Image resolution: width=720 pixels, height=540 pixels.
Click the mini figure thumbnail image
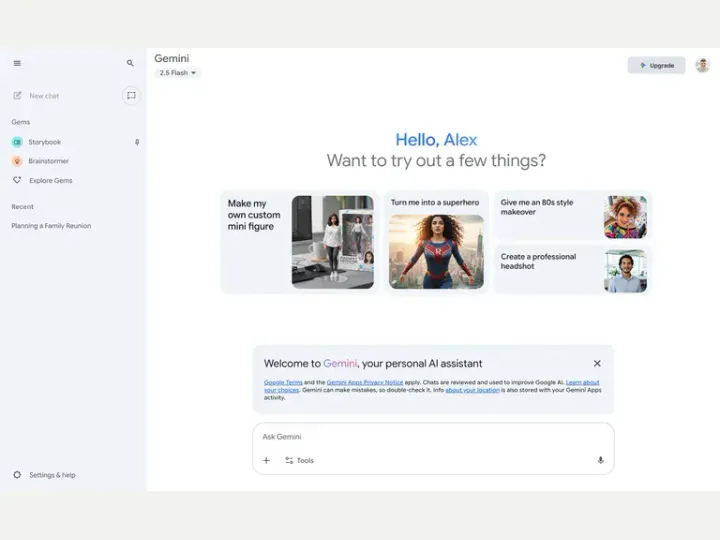click(332, 242)
